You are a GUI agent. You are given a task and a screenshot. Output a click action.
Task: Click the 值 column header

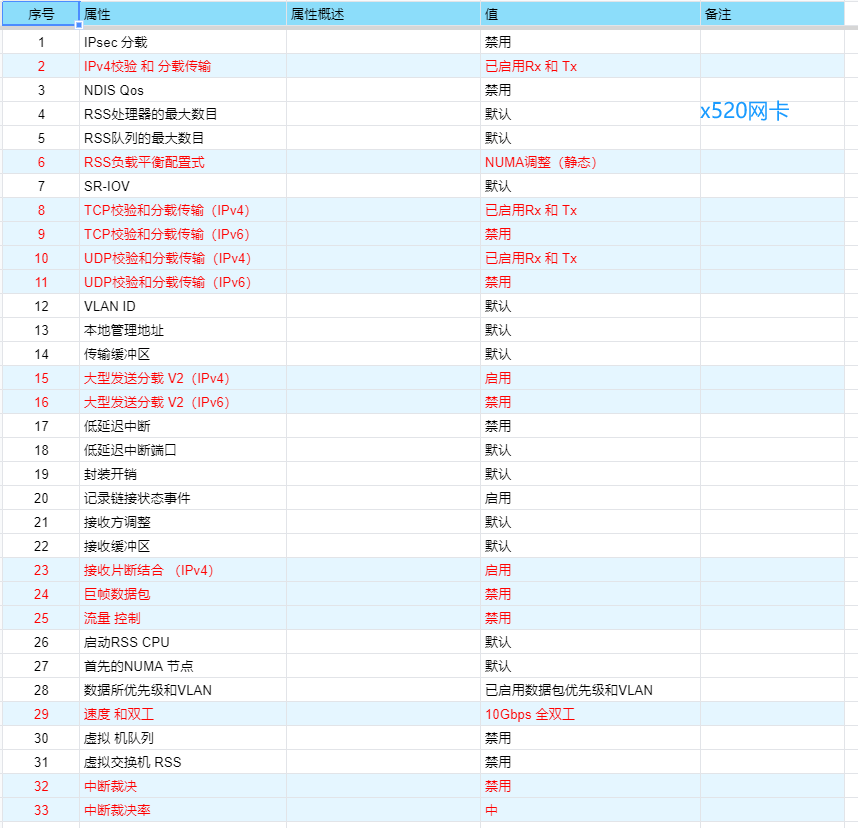[590, 14]
